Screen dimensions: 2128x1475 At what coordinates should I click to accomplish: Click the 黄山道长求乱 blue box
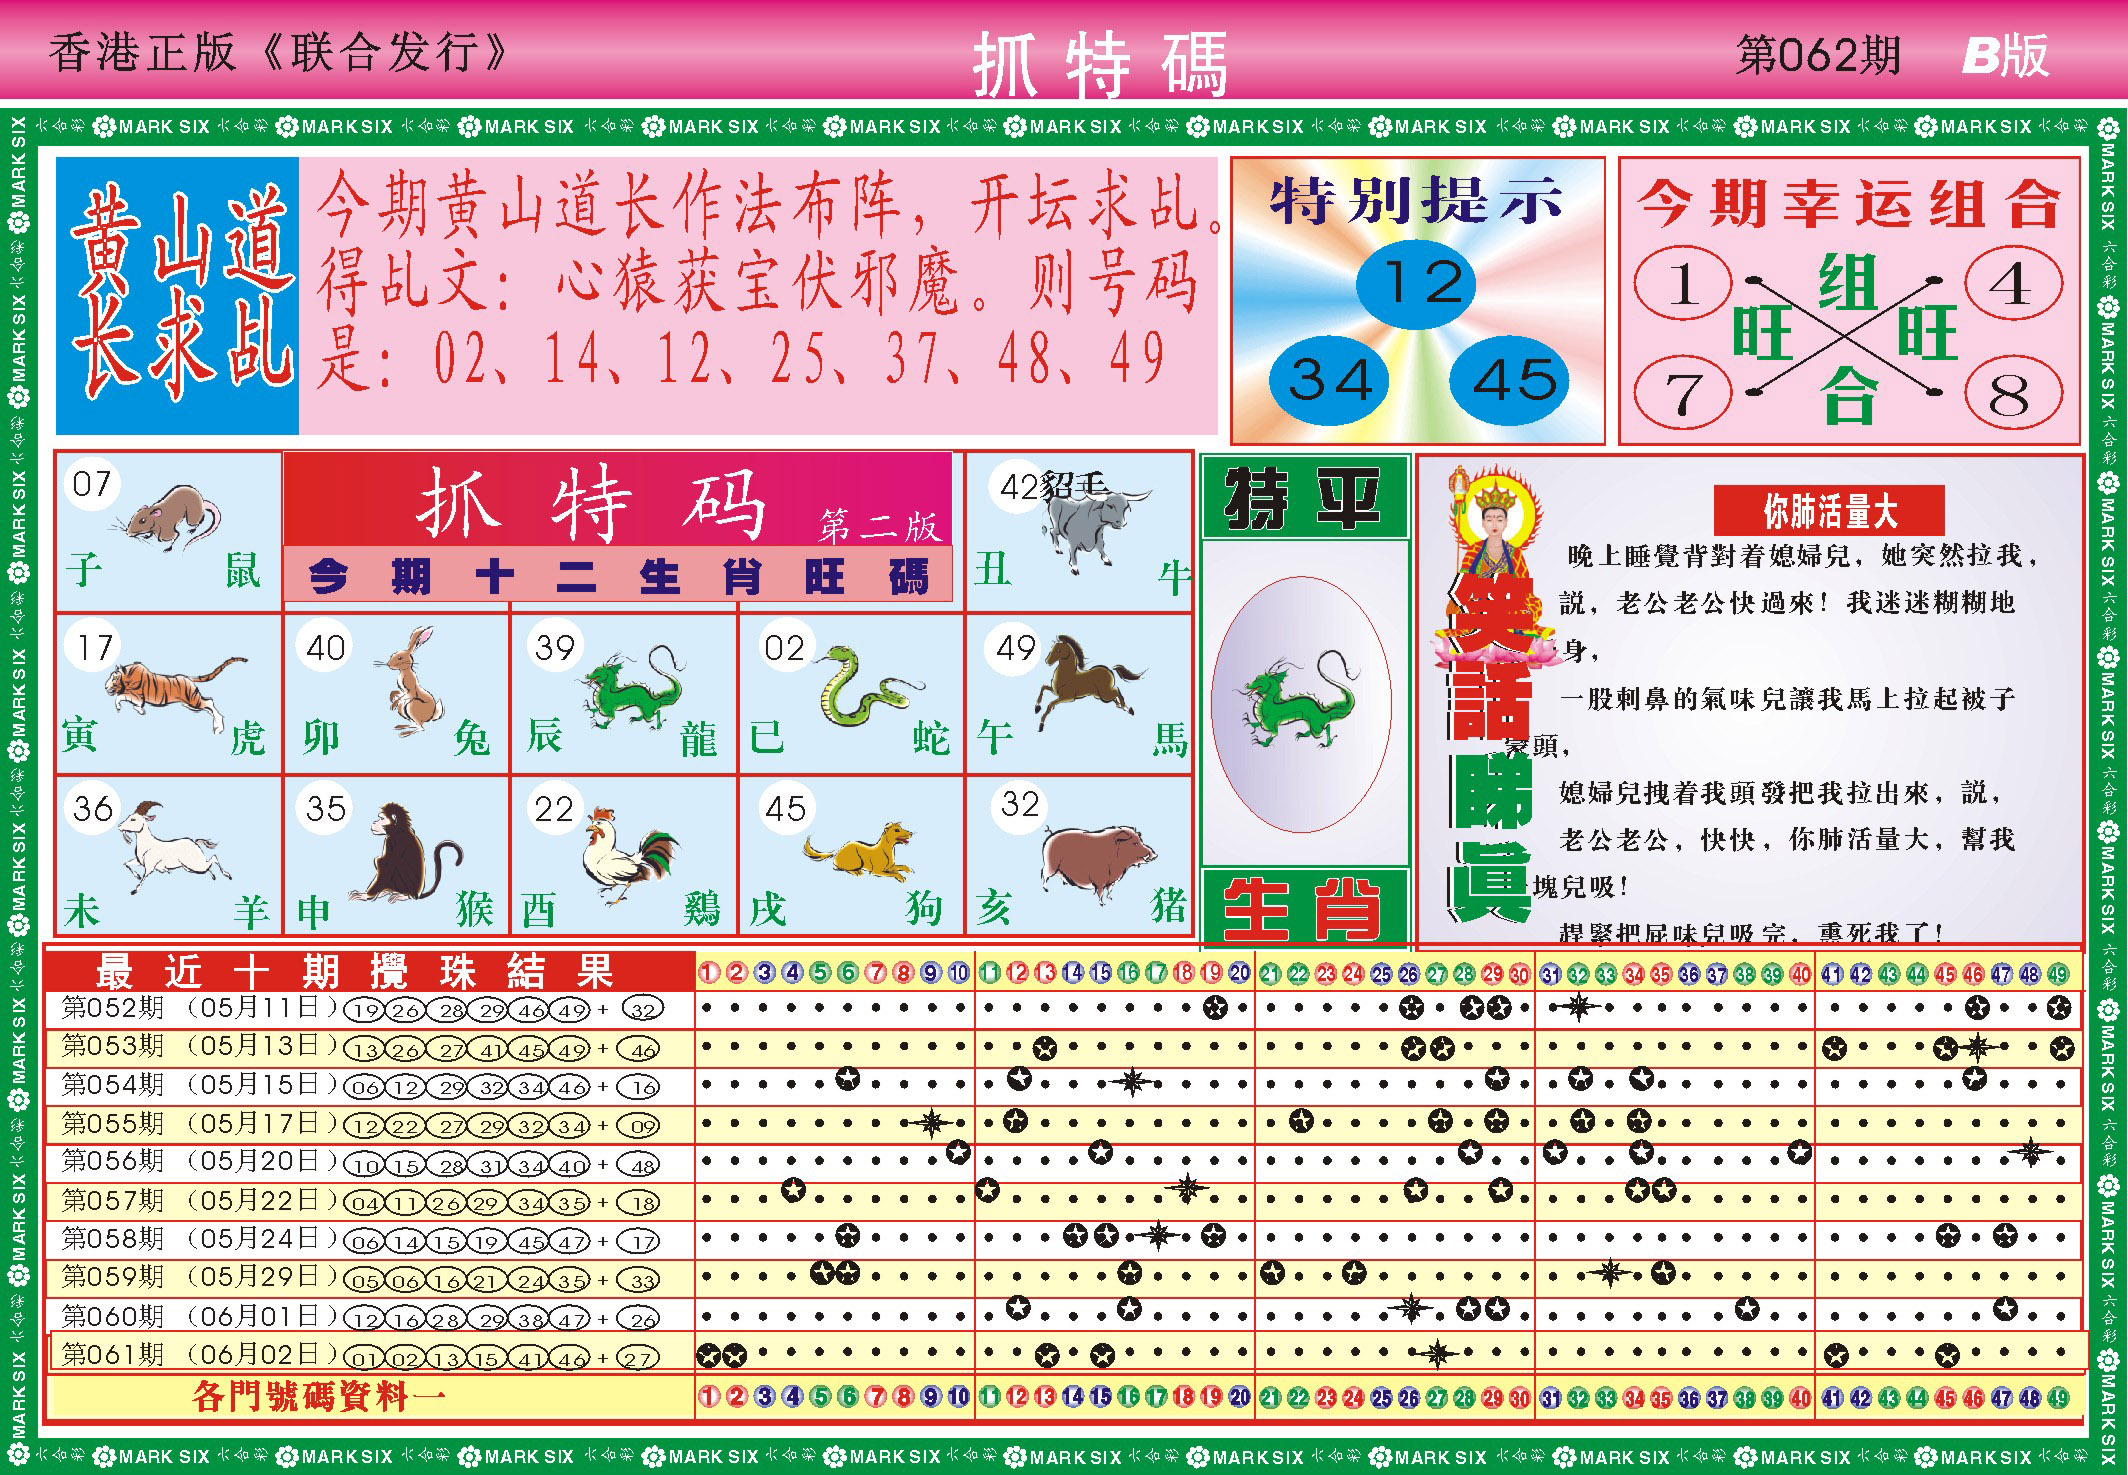(178, 296)
